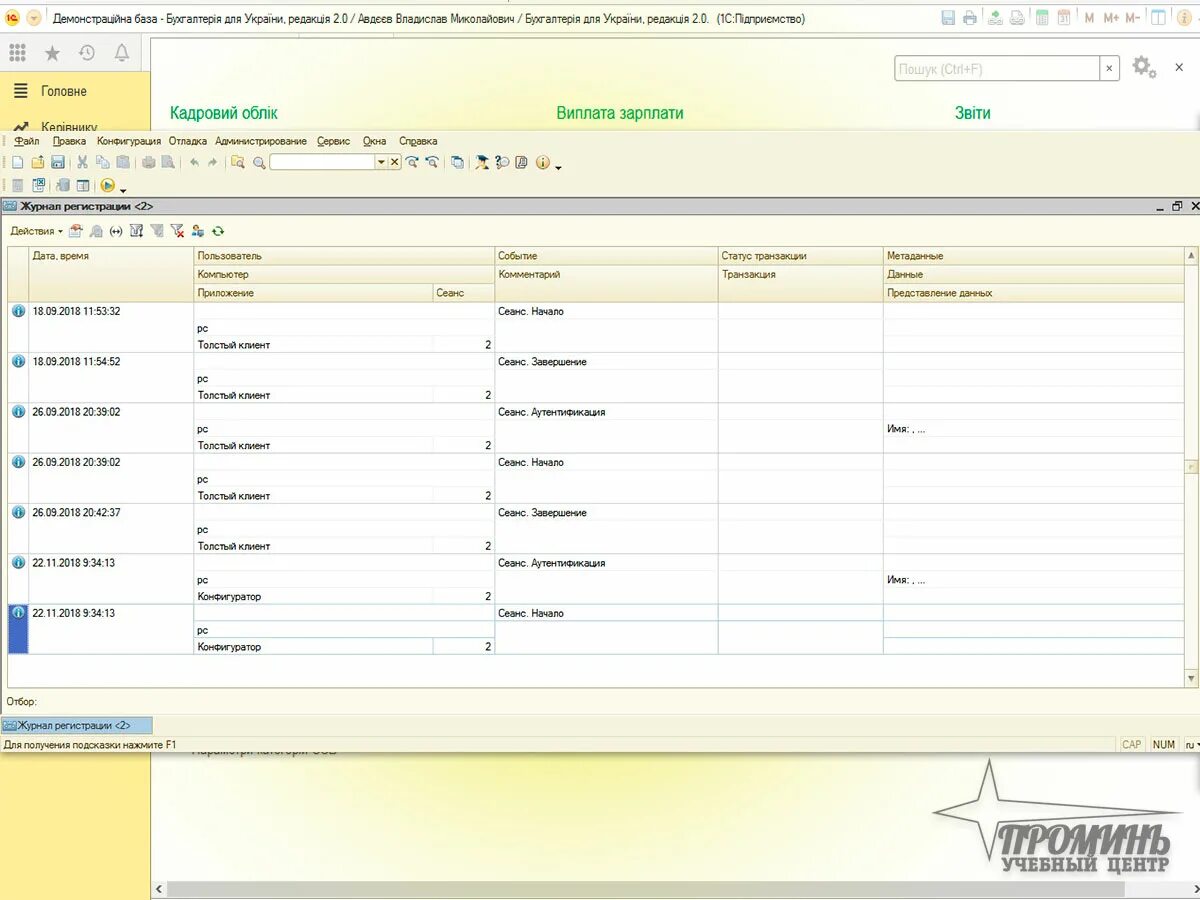Click the save icon in top title bar

click(x=948, y=18)
